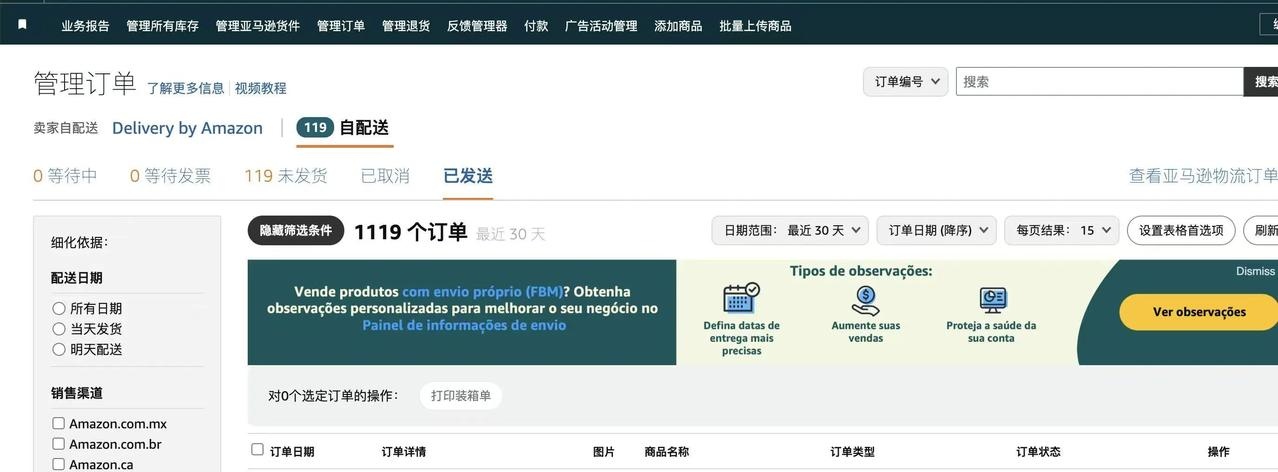
Task: Click the account health monitor icon
Action: pyautogui.click(x=992, y=299)
